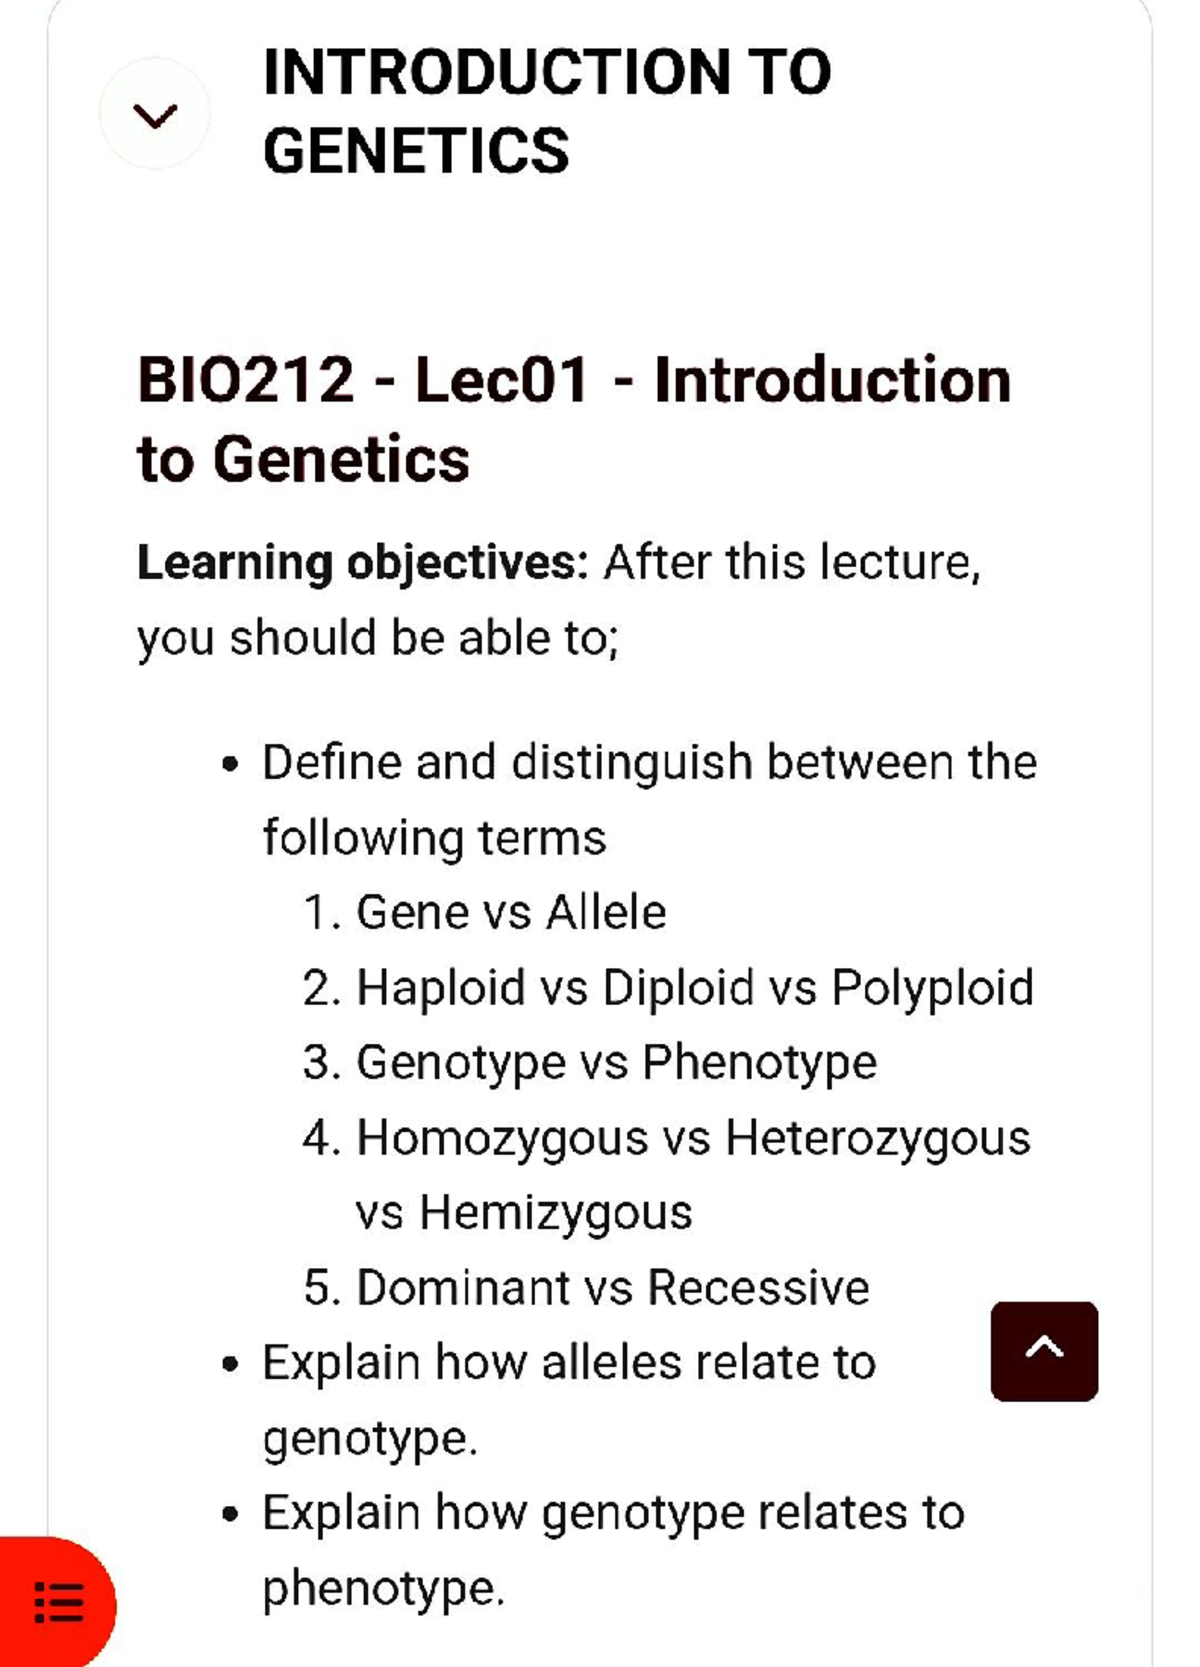The height and width of the screenshot is (1667, 1200).
Task: Click the upward chevron inside the dark square
Action: 1044,1348
